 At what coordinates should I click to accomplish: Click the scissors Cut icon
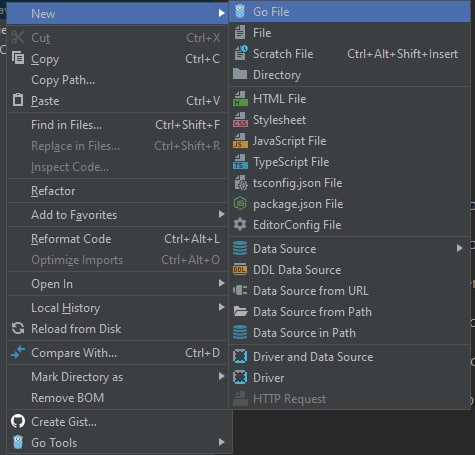18,37
